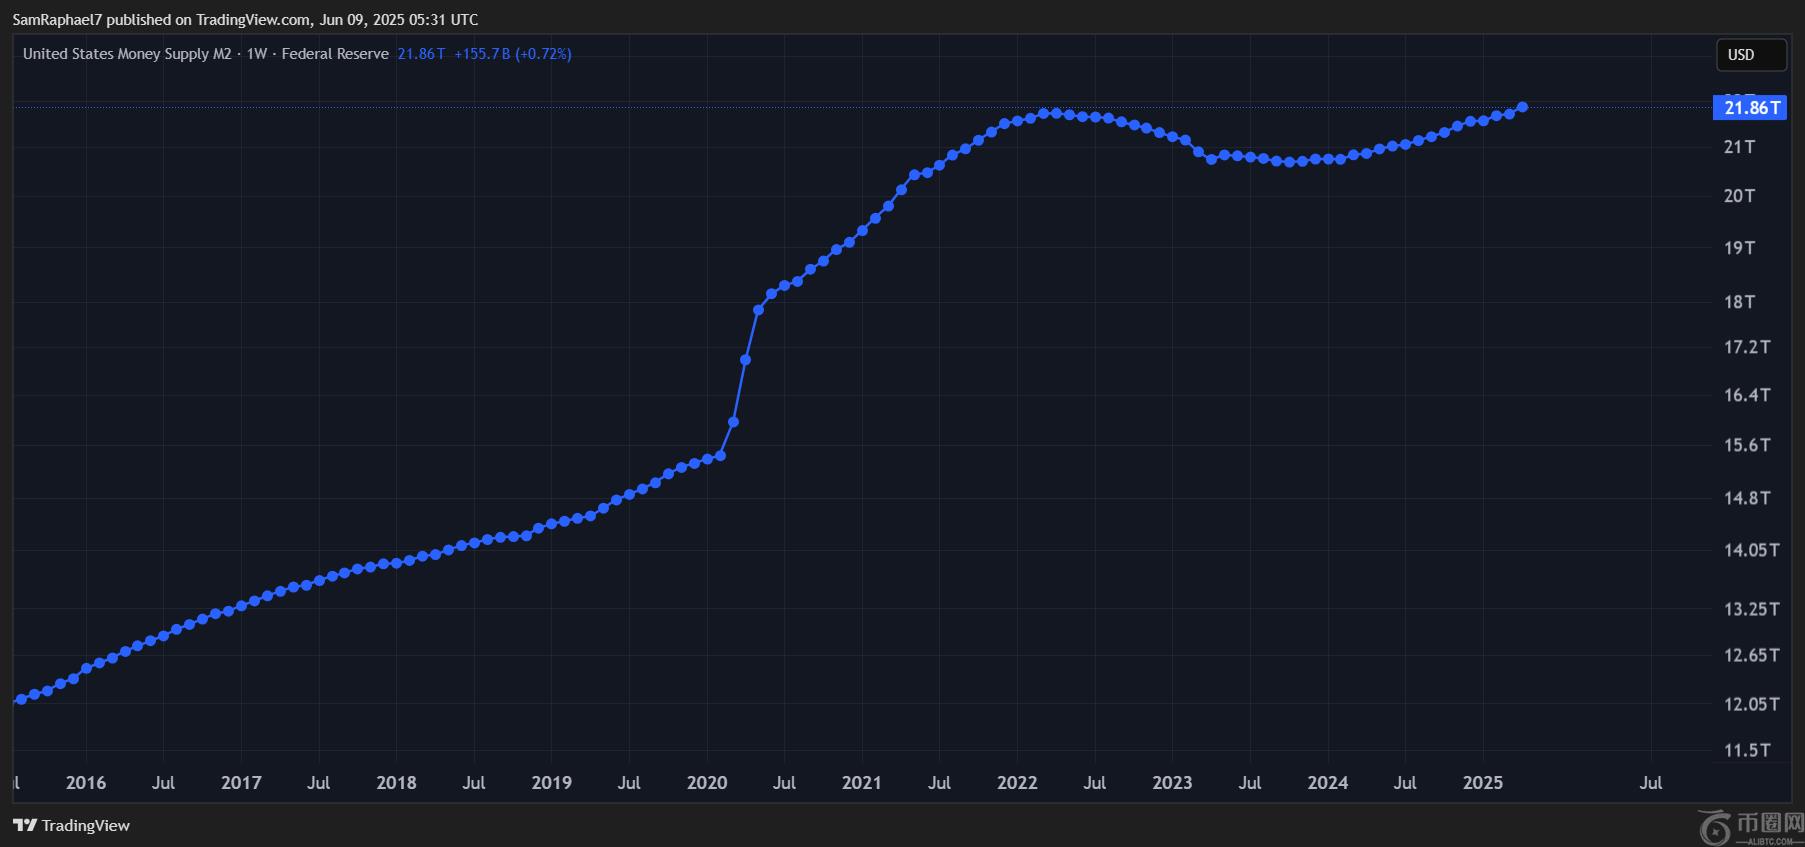The width and height of the screenshot is (1805, 847).
Task: Click the 2016 label on time axis
Action: (86, 783)
